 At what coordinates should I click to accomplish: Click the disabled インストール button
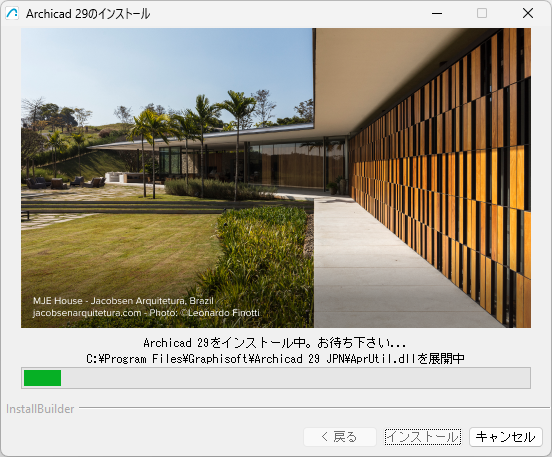click(x=422, y=437)
